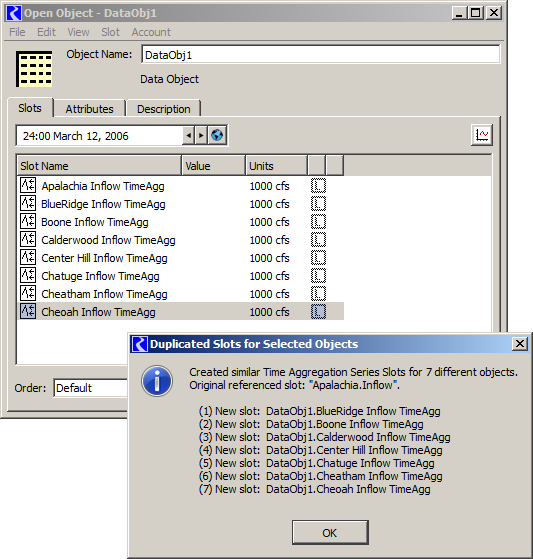Switch to the Attributes tab
The width and height of the screenshot is (533, 559).
pyautogui.click(x=89, y=108)
